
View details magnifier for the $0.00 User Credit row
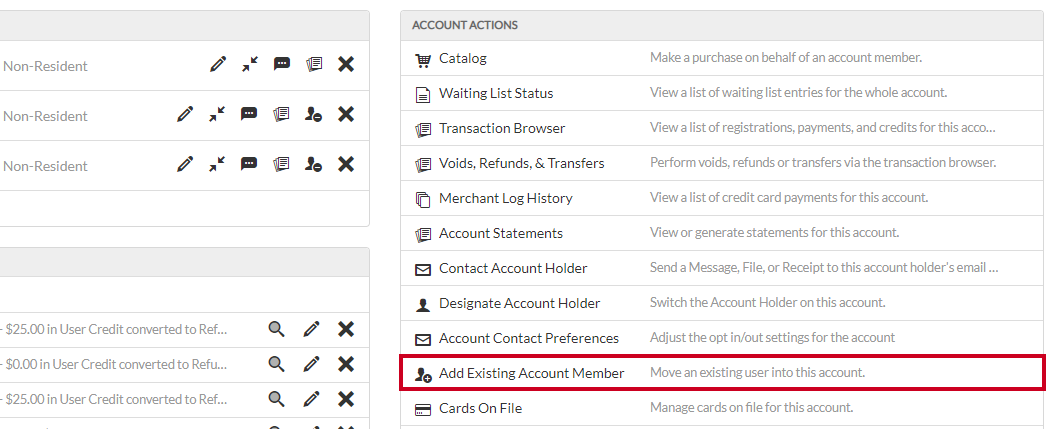coord(277,364)
